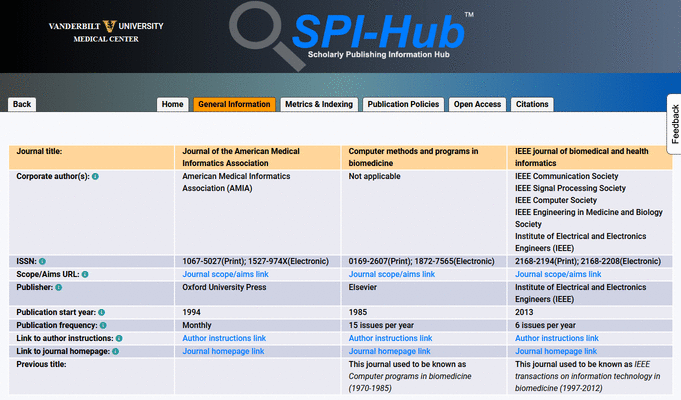Click info icon beside Publication frequency
The width and height of the screenshot is (681, 400).
coord(103,325)
